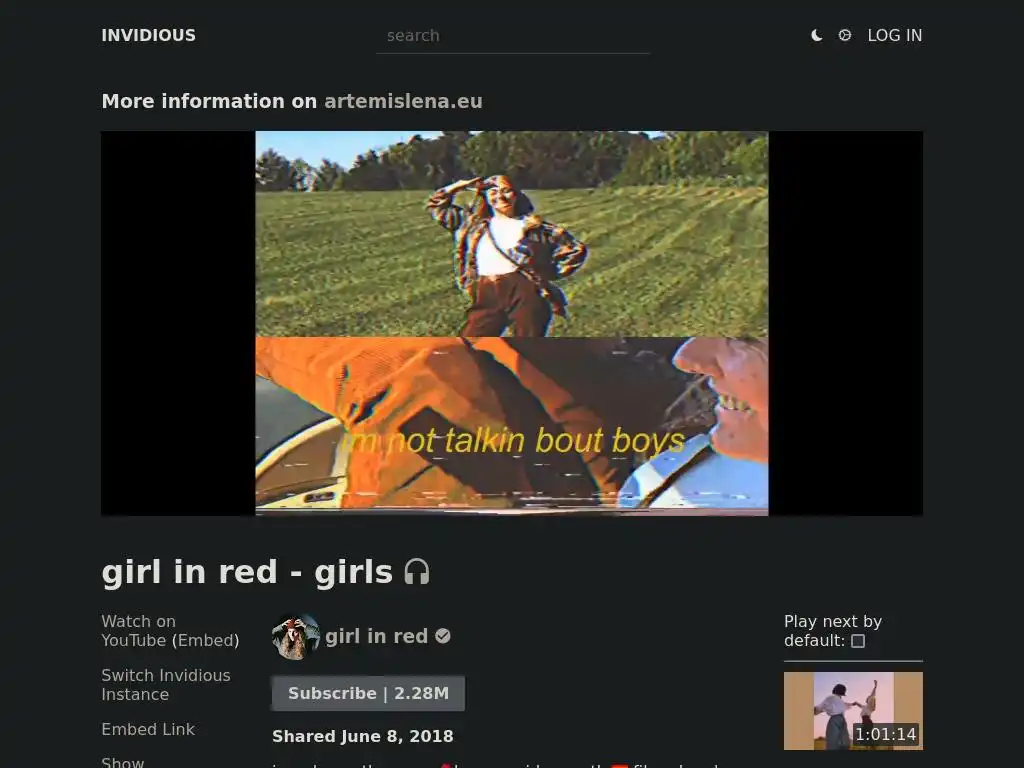The image size is (1024, 768).
Task: Click Switch Invidious Instance
Action: point(166,684)
